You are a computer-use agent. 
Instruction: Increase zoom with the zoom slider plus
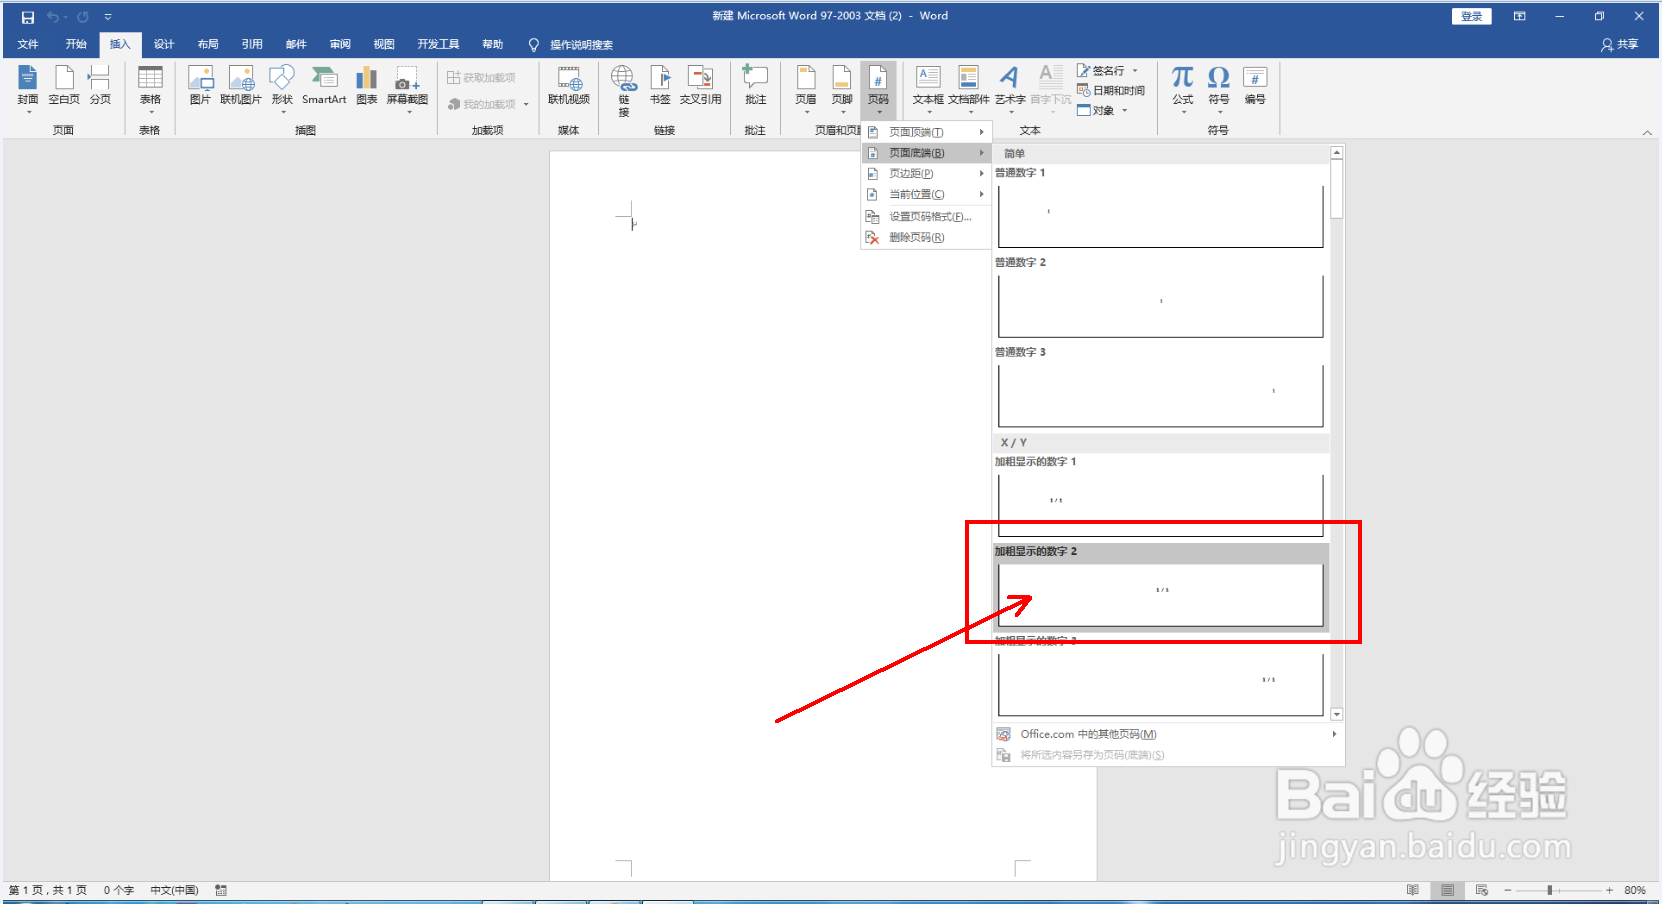click(x=1608, y=889)
